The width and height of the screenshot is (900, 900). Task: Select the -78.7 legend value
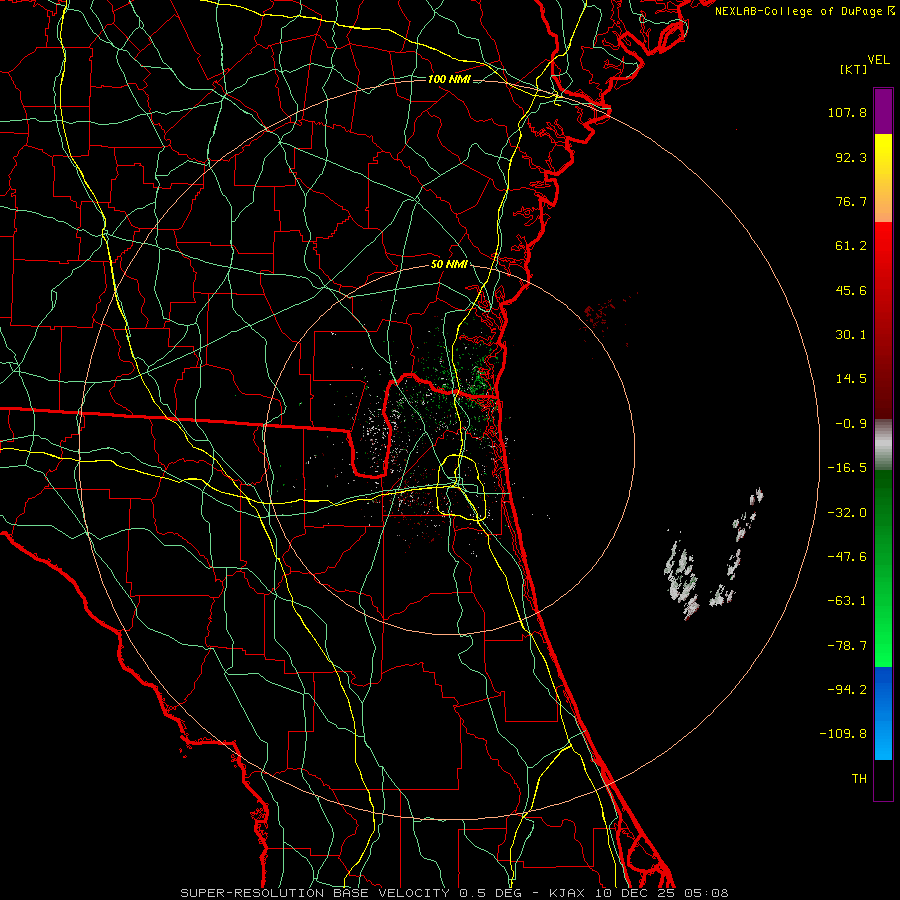[847, 646]
